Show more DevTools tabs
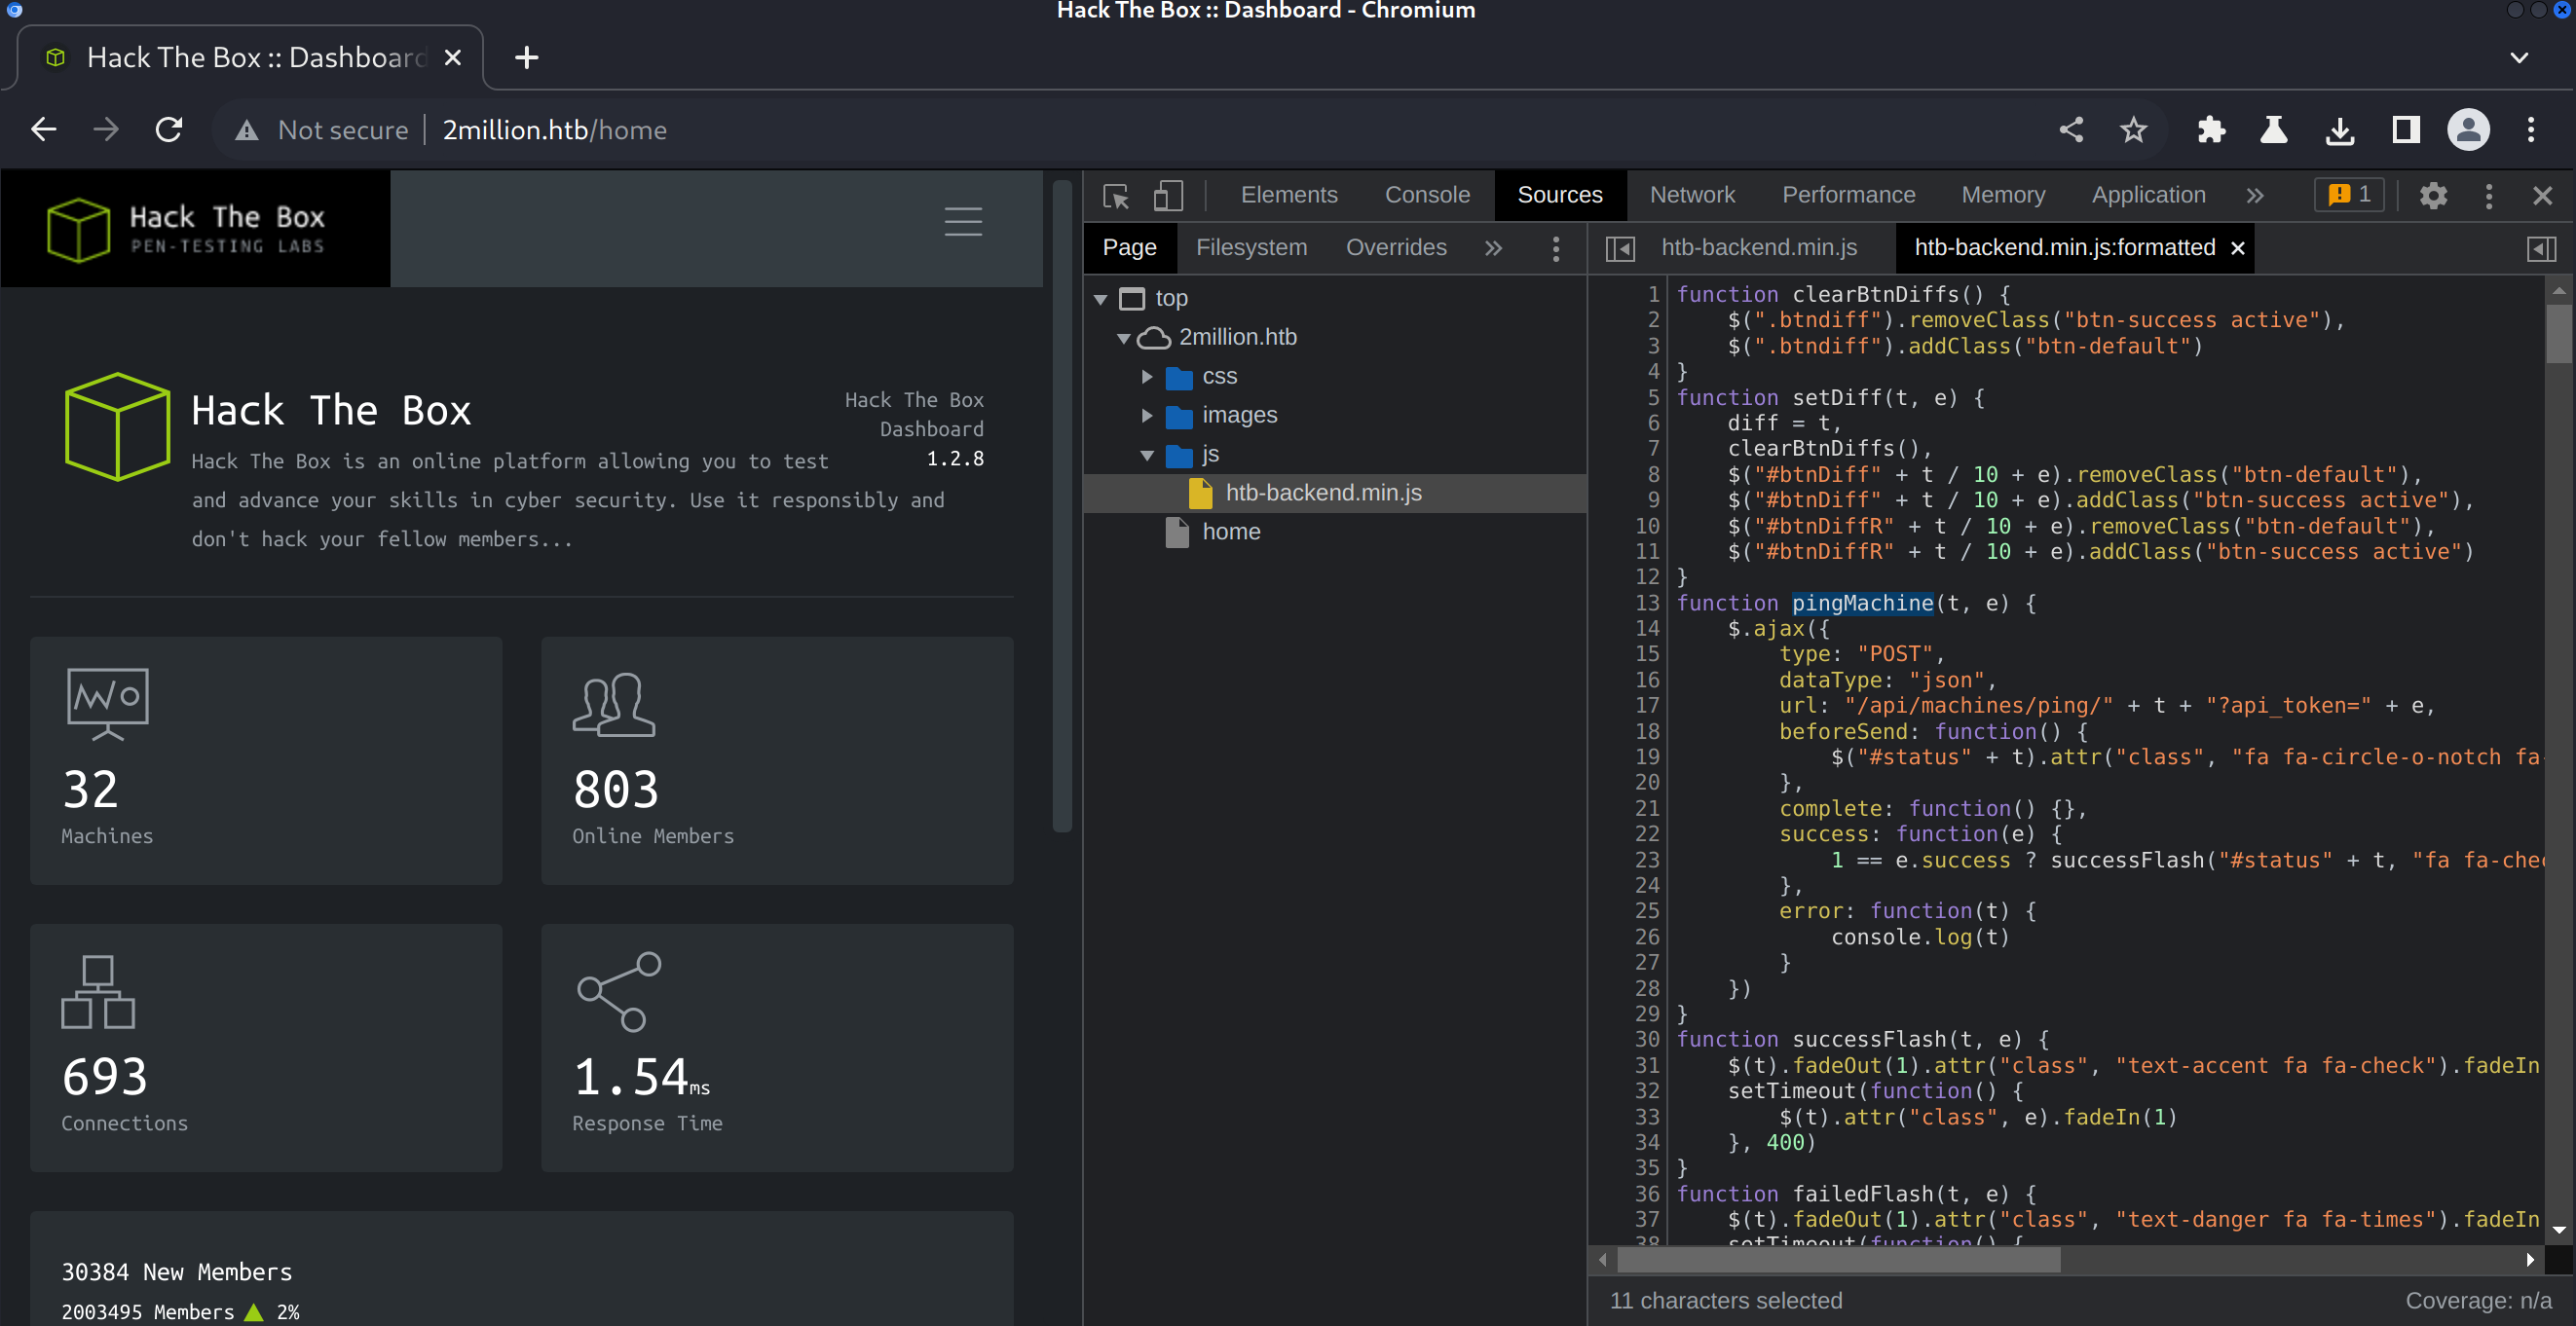This screenshot has height=1326, width=2576. (2254, 195)
